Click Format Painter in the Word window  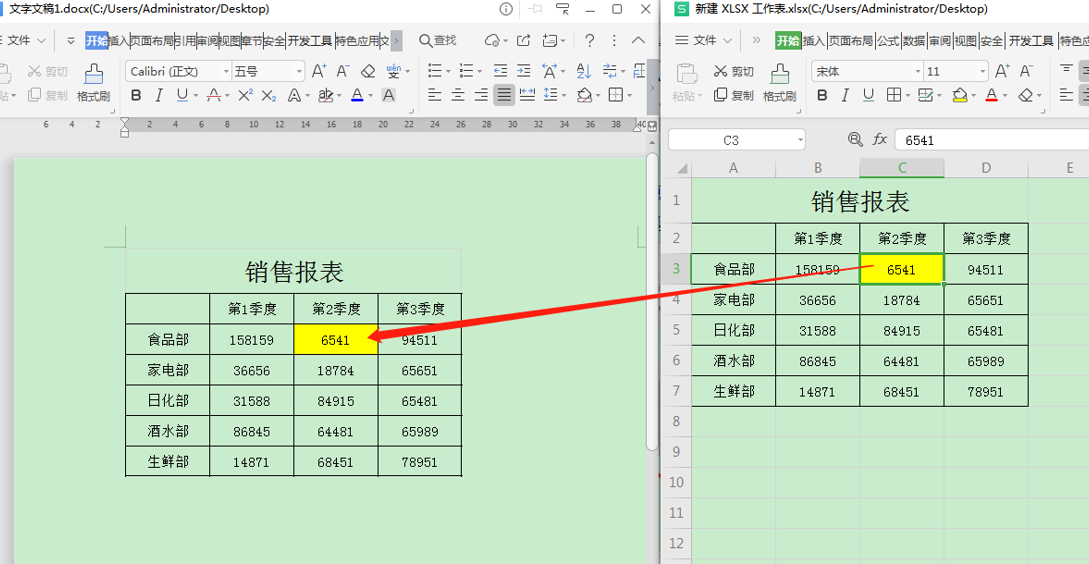coord(94,83)
